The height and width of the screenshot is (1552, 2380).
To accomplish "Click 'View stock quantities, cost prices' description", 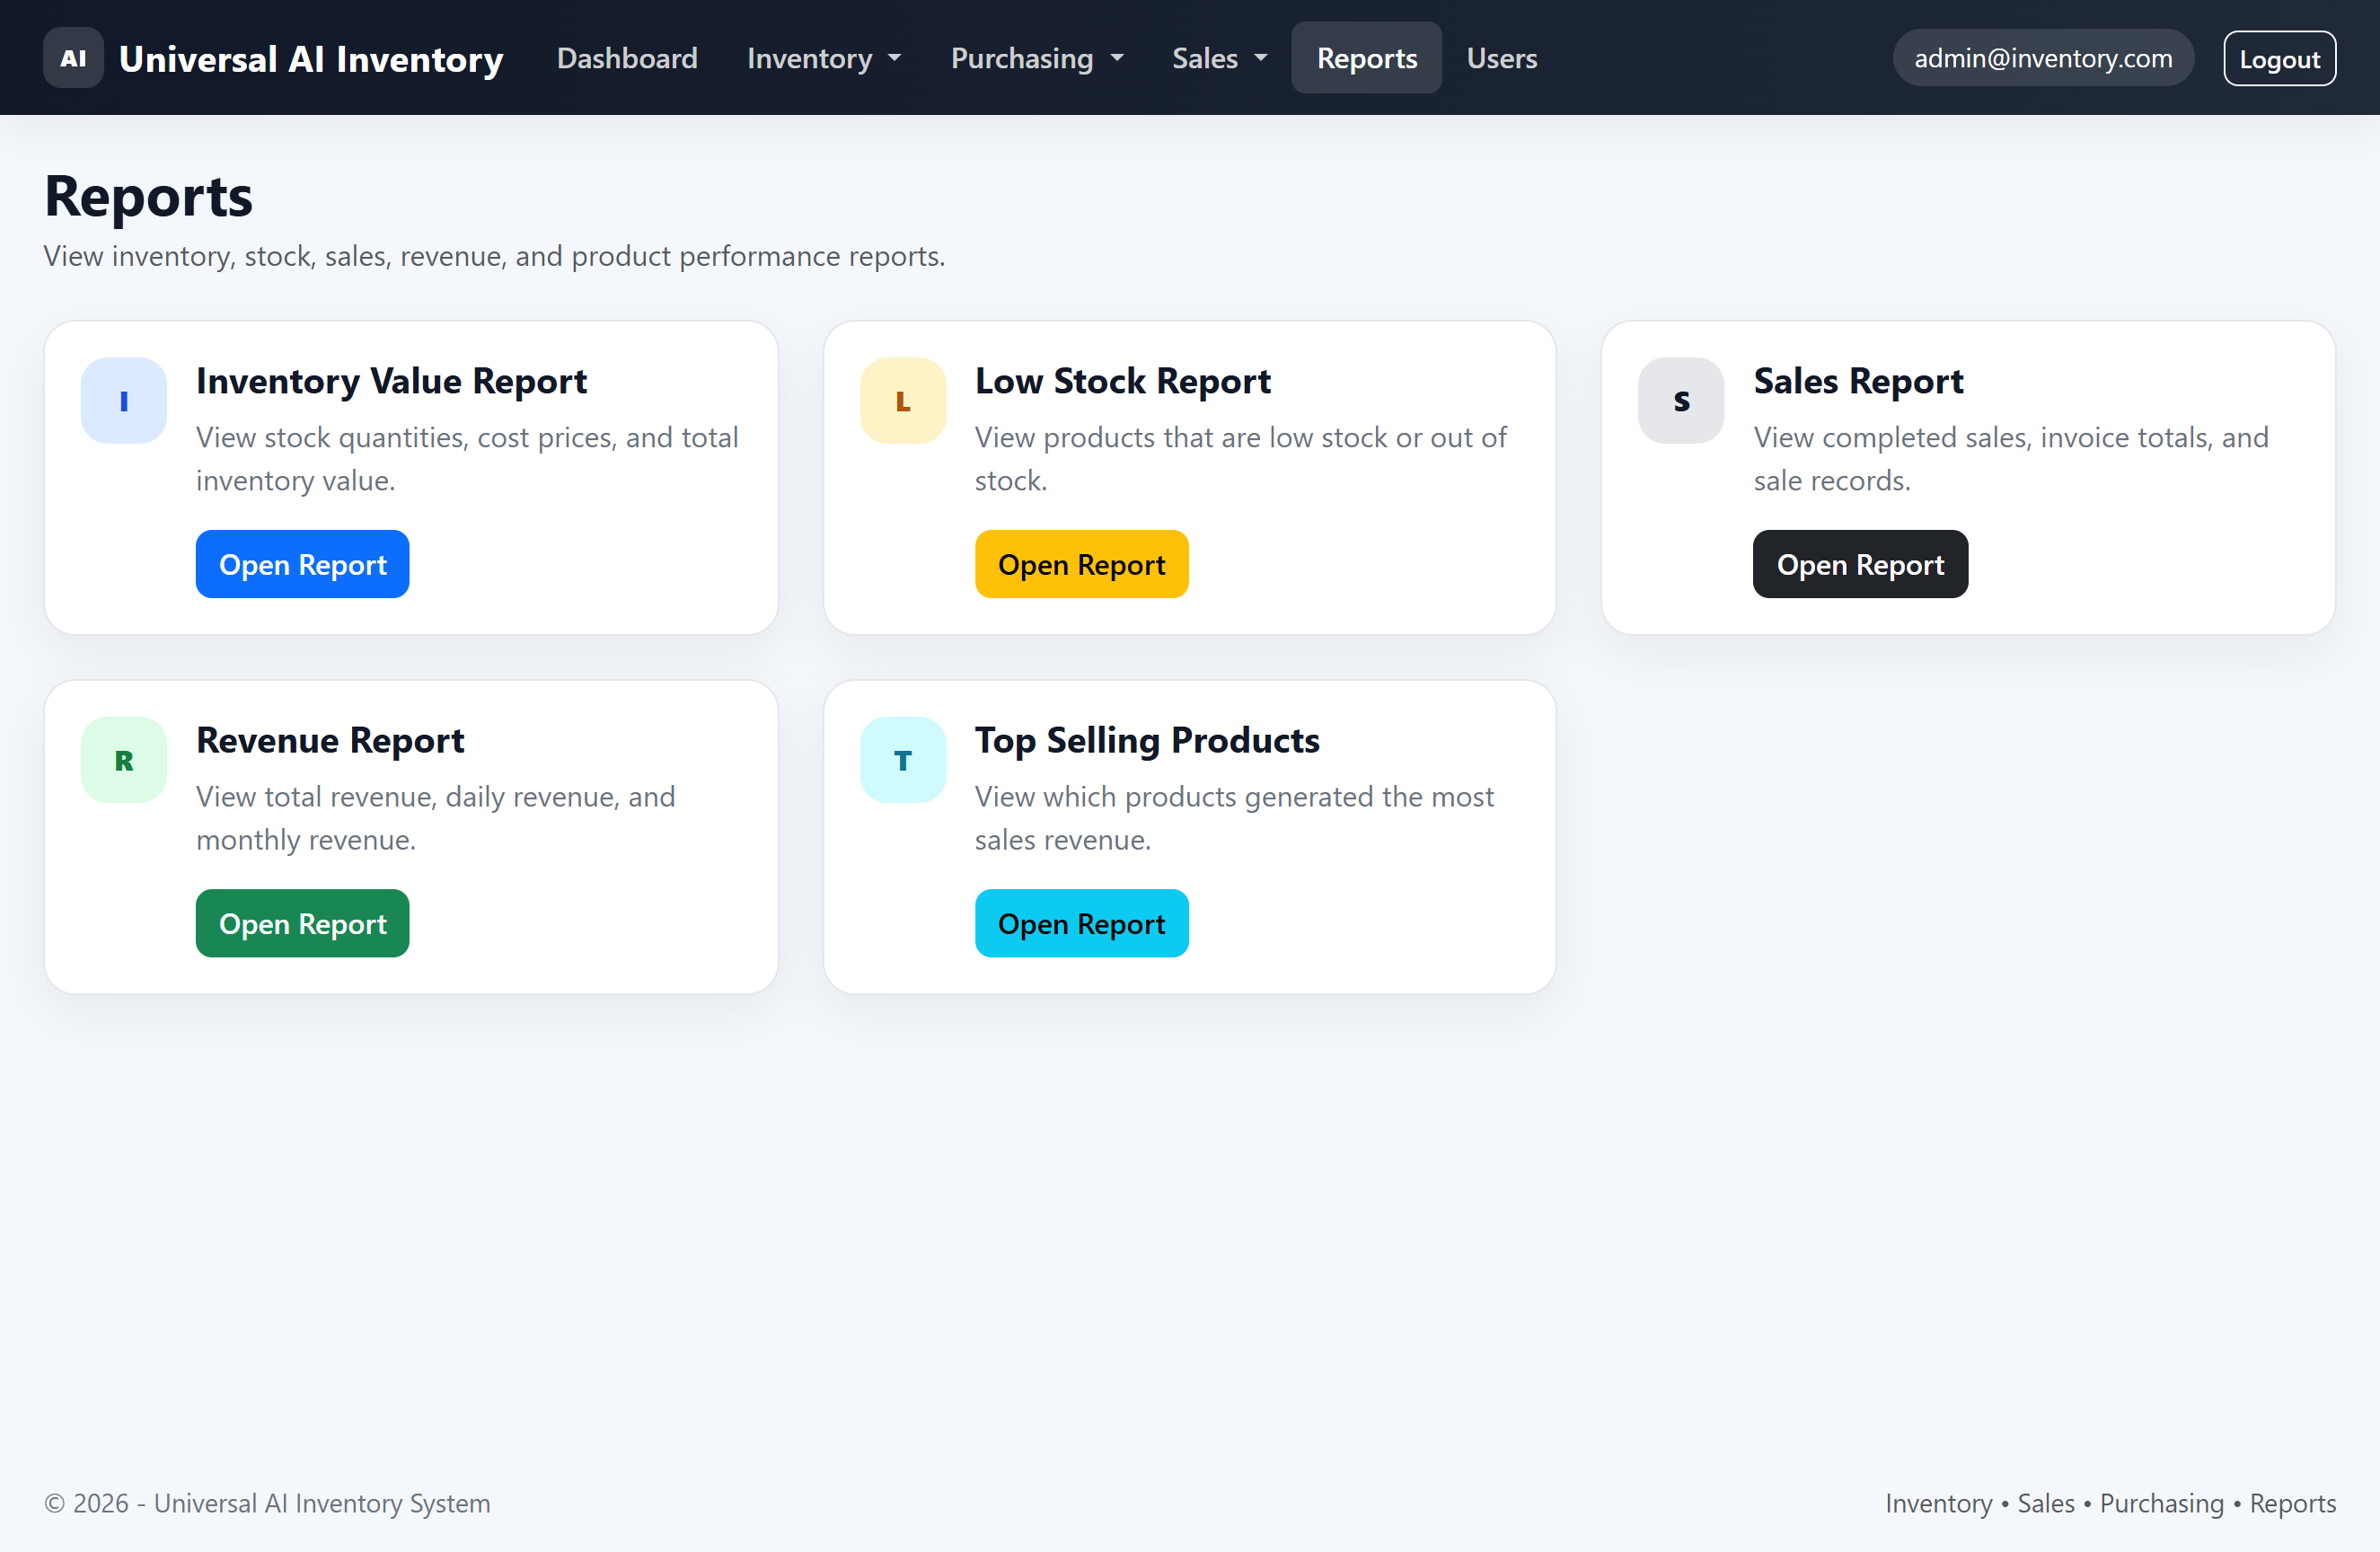I will pos(467,459).
